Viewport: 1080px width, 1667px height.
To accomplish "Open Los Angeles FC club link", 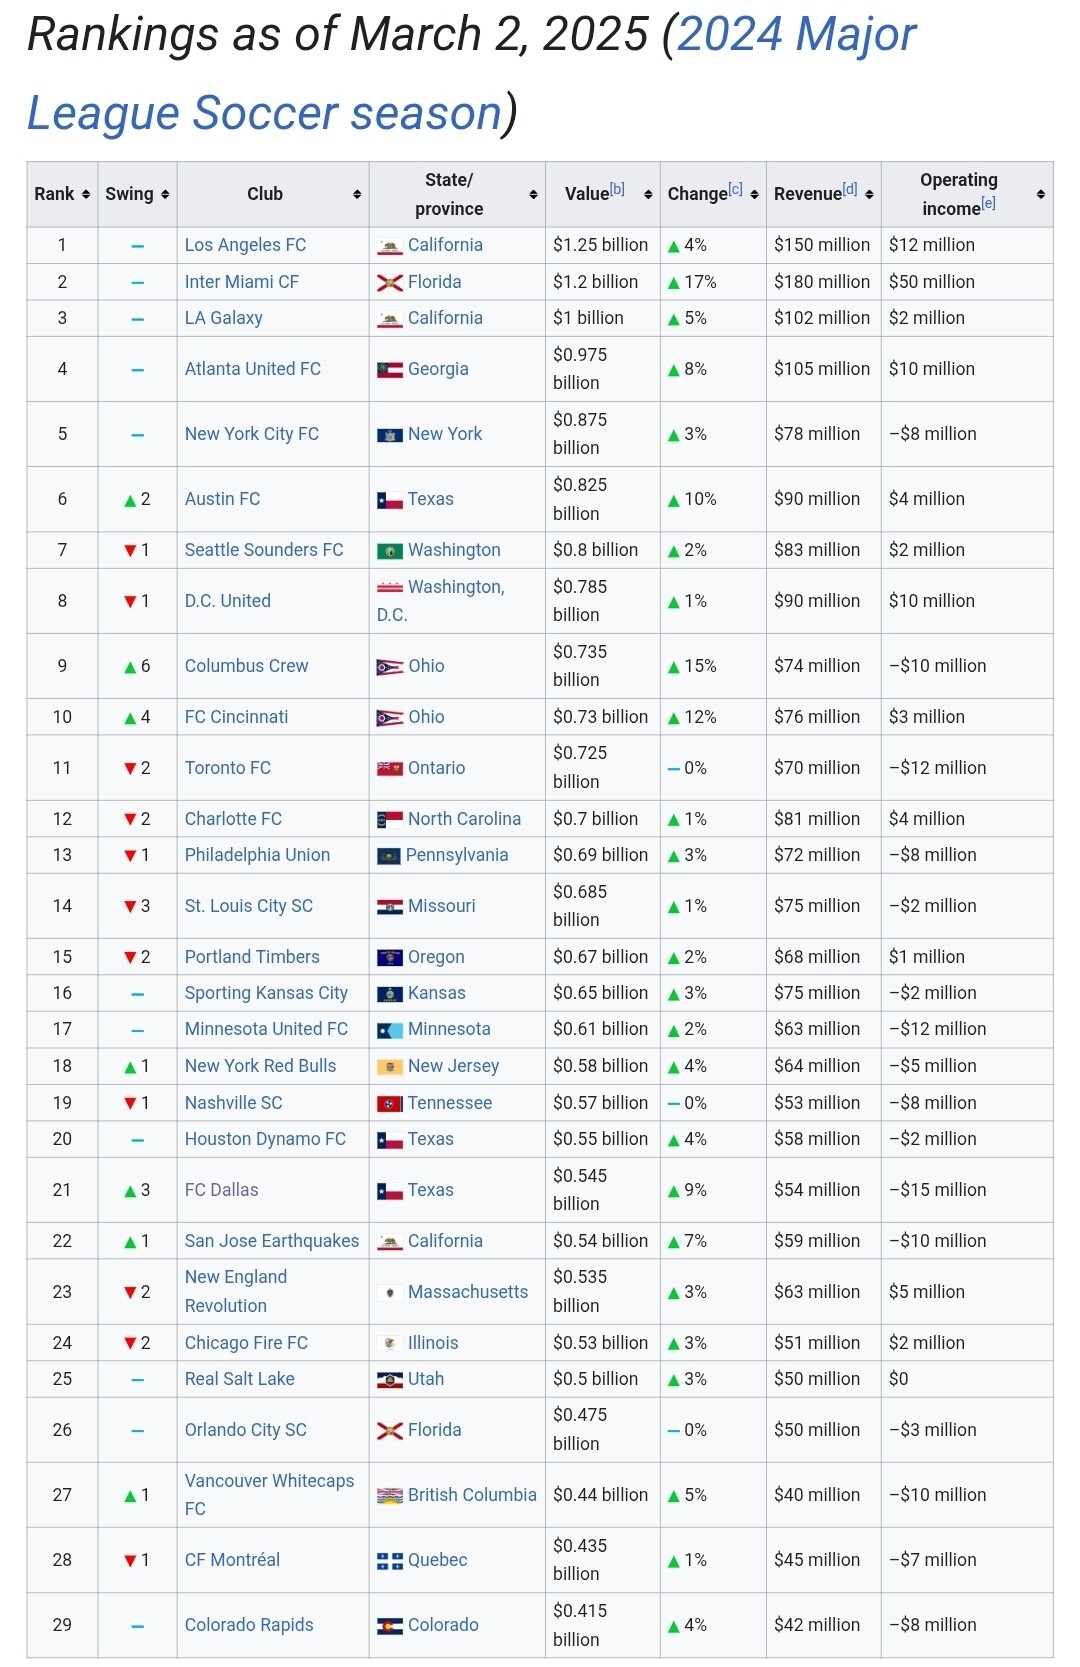I will click(245, 245).
